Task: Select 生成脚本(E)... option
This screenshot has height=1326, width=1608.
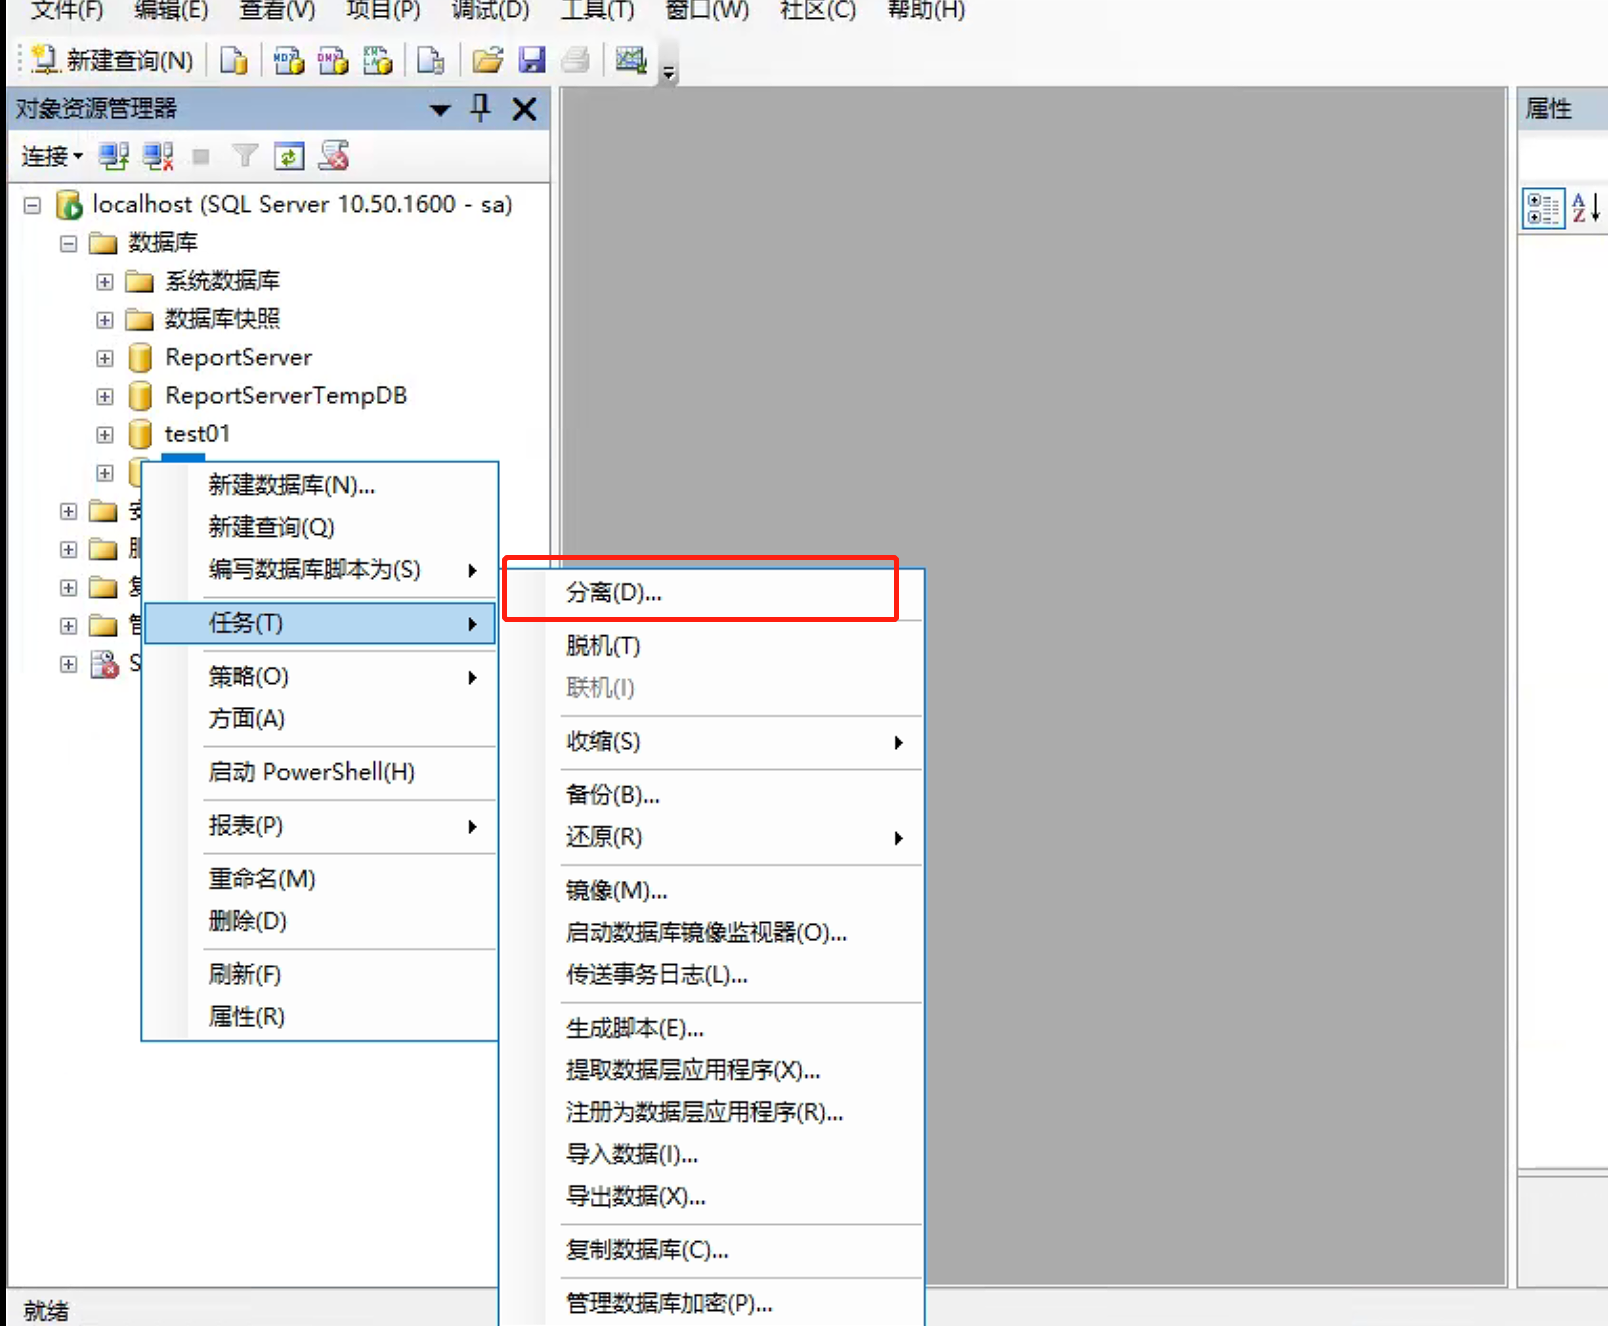Action: [712, 1028]
